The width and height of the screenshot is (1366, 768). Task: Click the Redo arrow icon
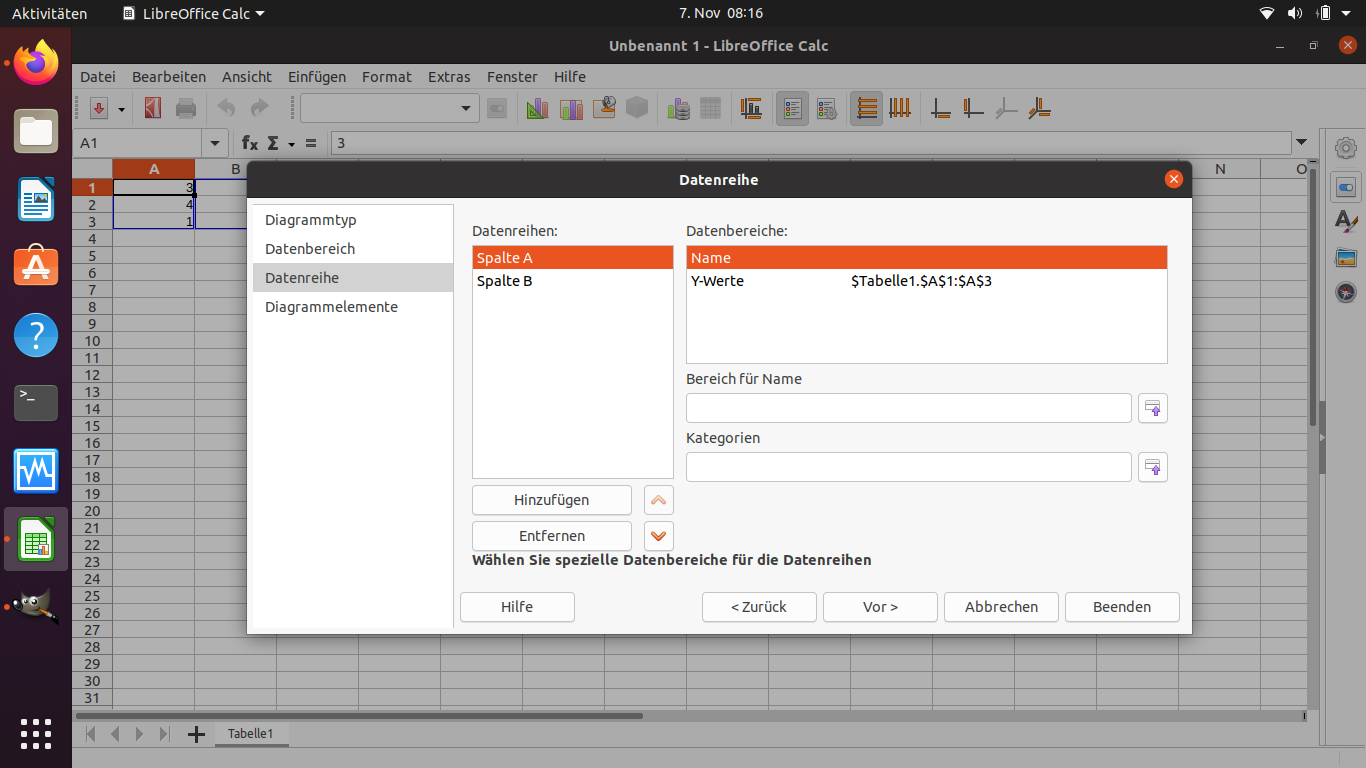tap(259, 108)
